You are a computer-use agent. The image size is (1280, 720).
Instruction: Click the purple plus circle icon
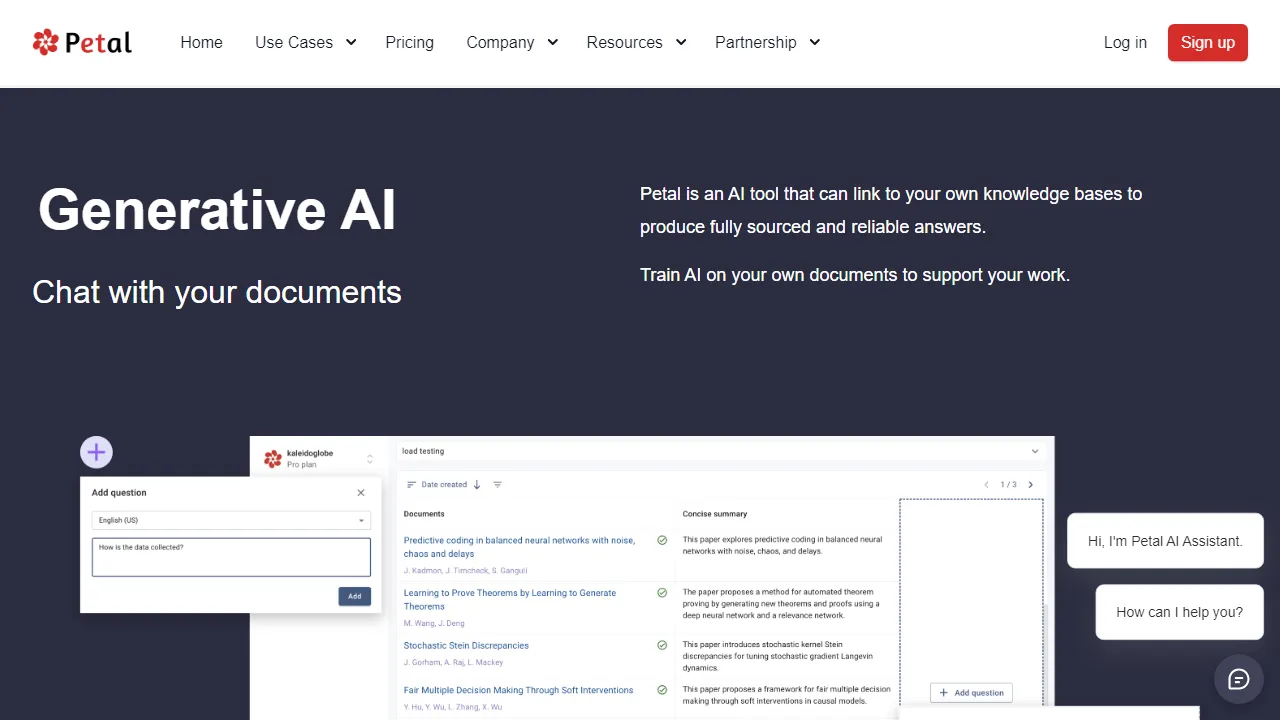pos(96,453)
